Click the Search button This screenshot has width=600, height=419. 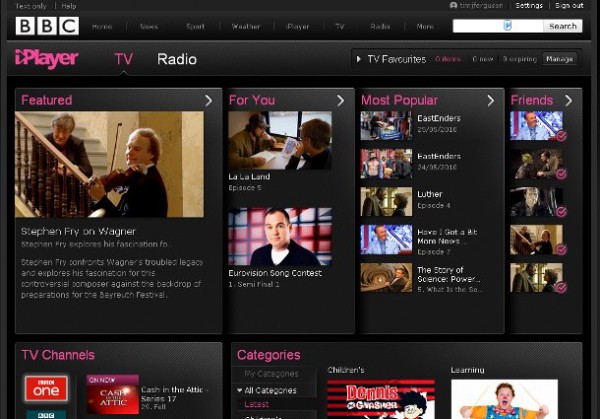pos(562,26)
